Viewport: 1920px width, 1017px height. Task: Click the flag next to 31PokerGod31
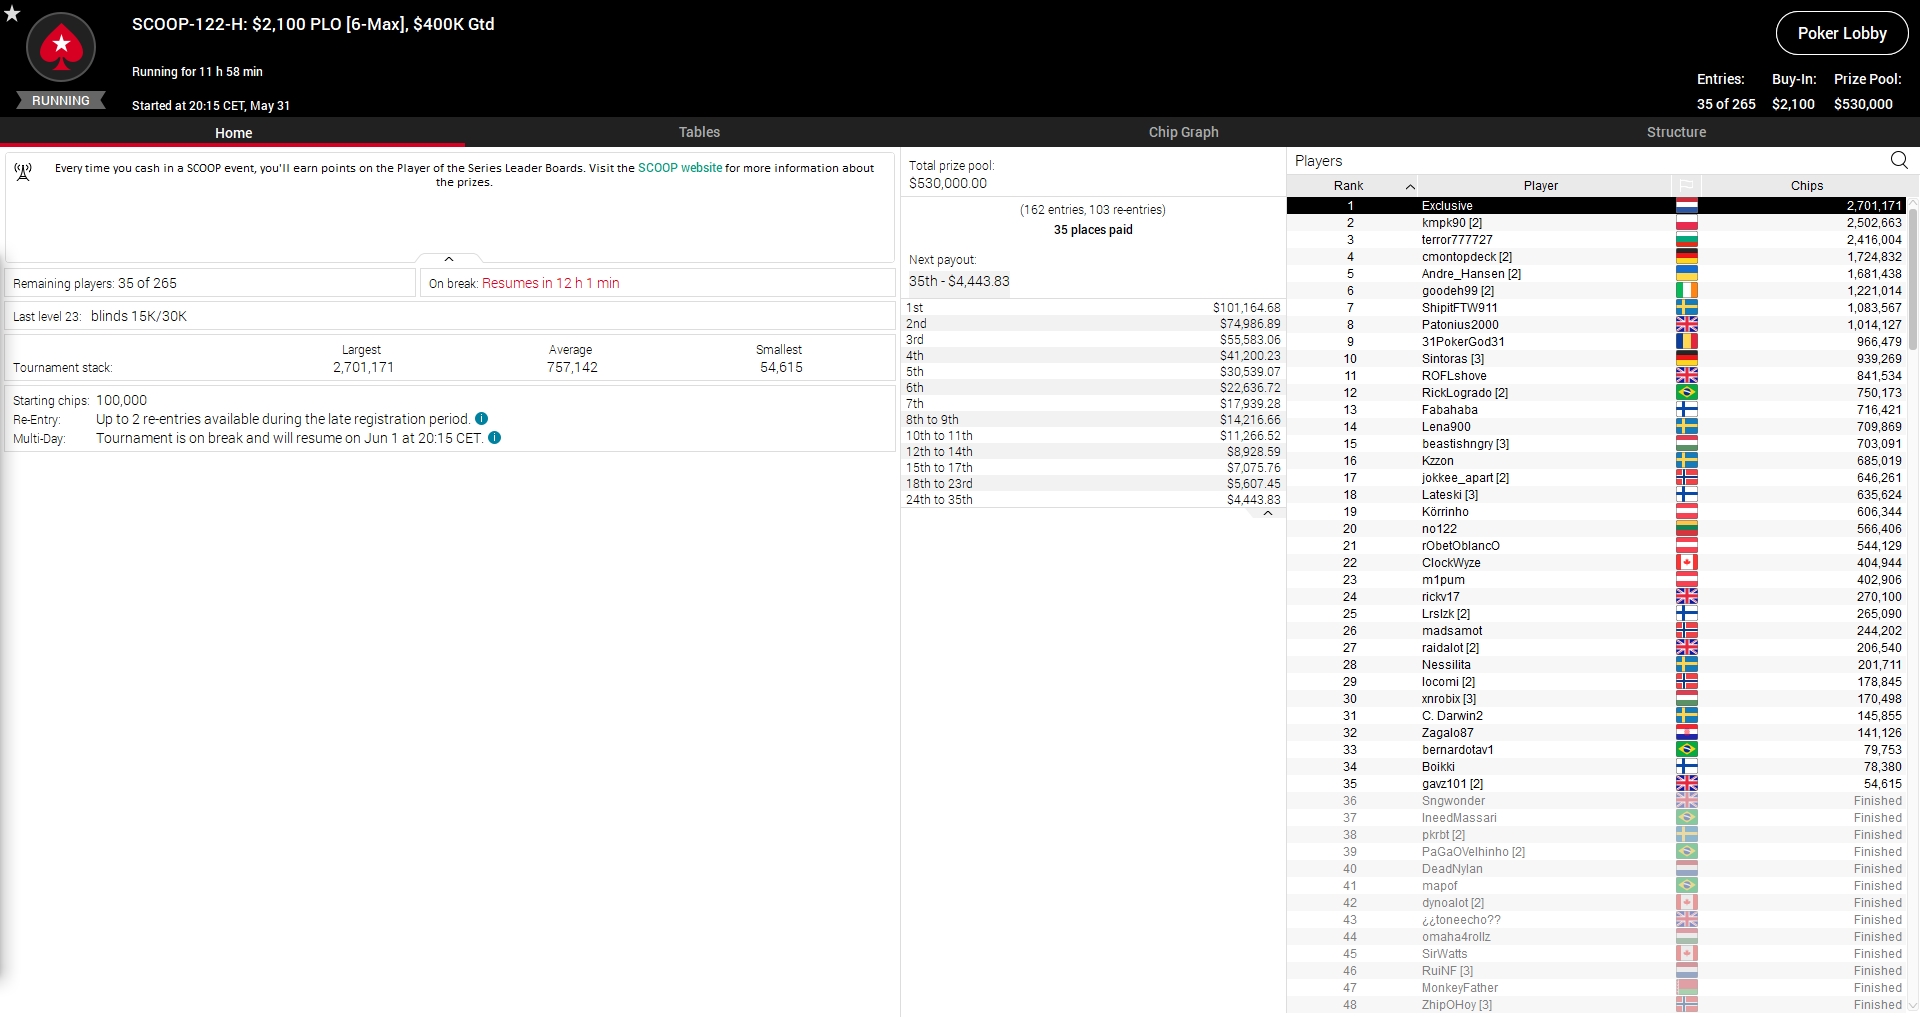[x=1686, y=342]
